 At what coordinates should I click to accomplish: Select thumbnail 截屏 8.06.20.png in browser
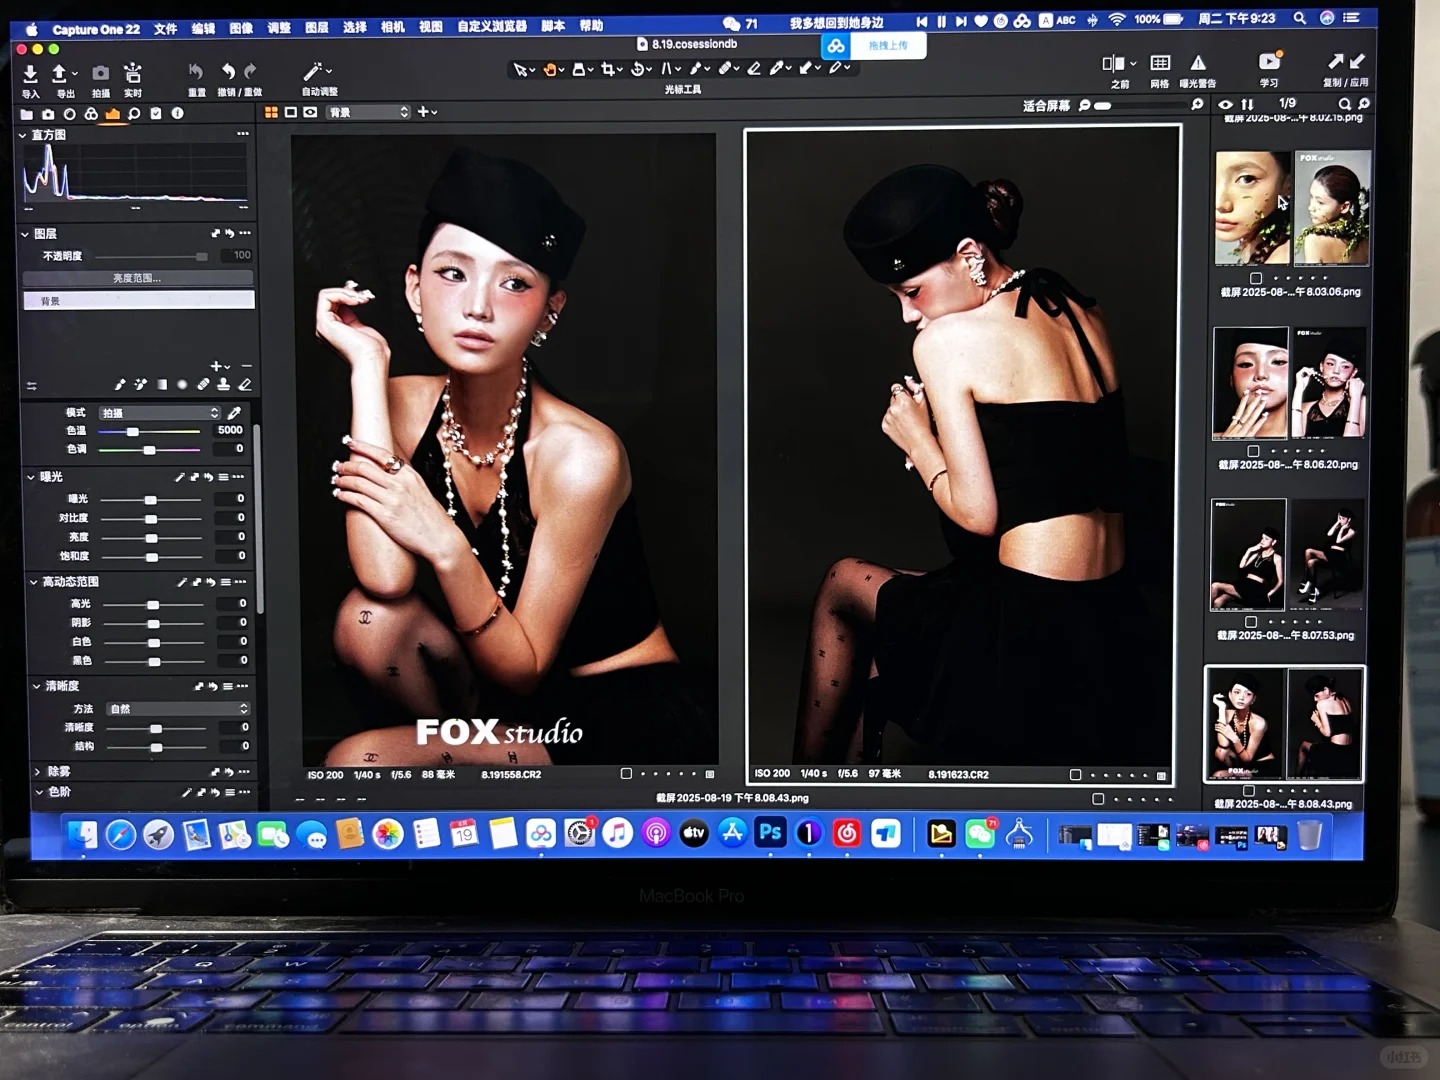point(1289,383)
